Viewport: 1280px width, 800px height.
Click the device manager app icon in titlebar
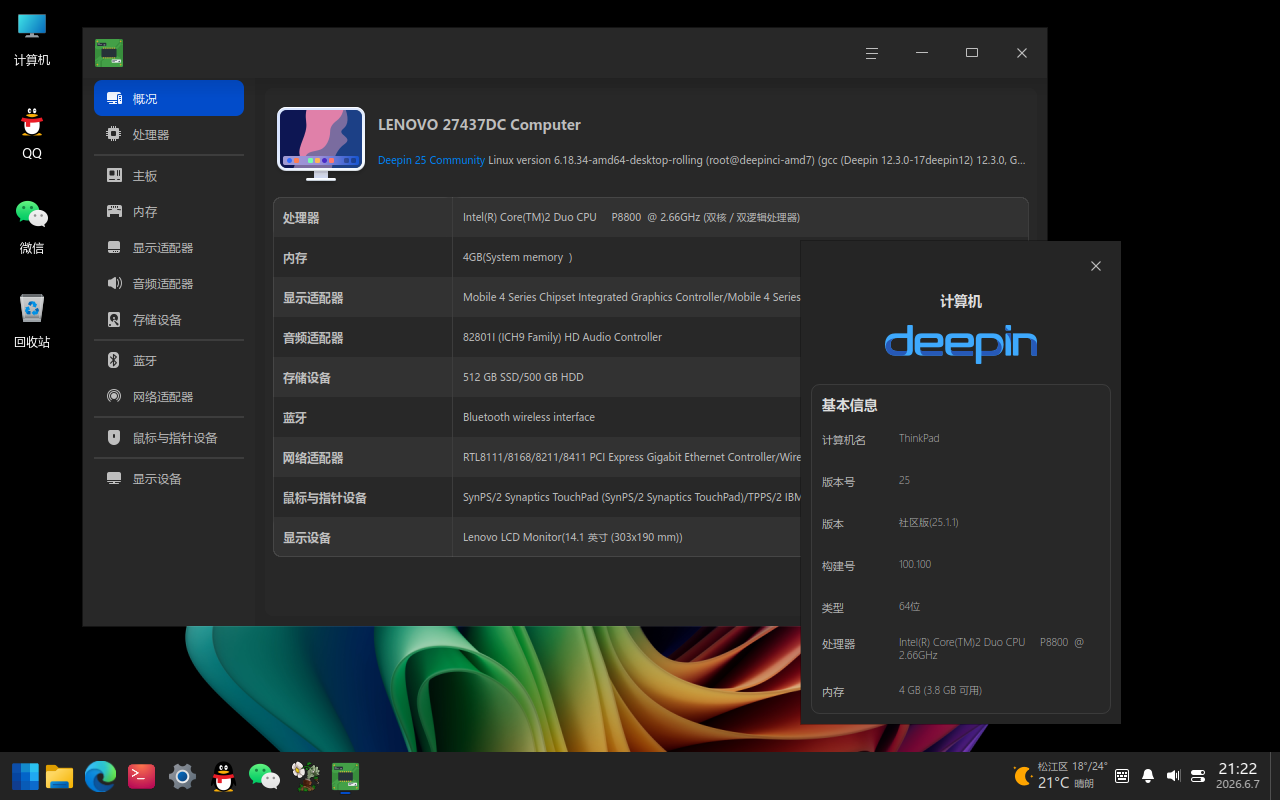pos(109,53)
